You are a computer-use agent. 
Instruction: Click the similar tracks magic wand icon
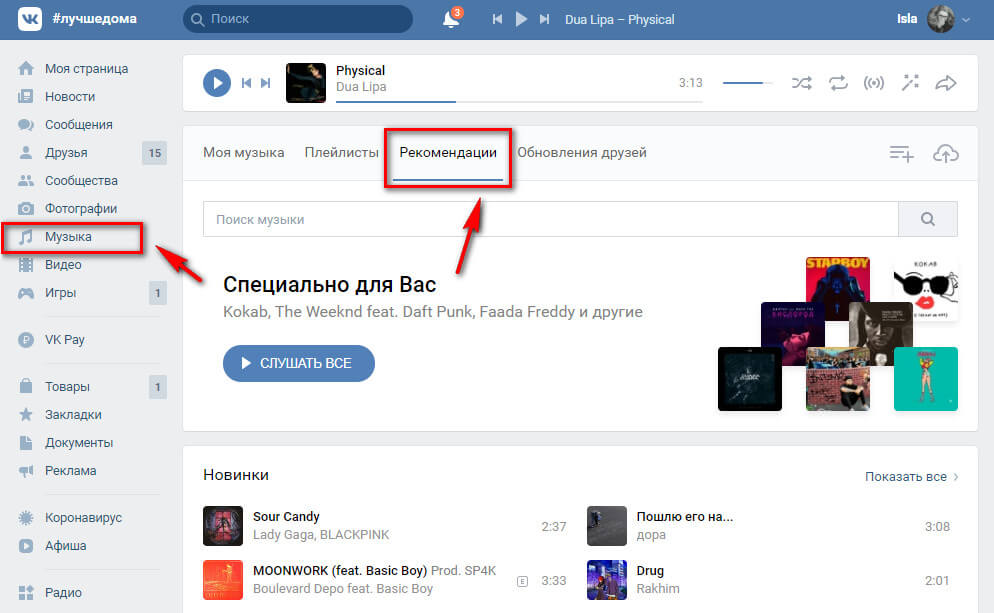(x=910, y=83)
